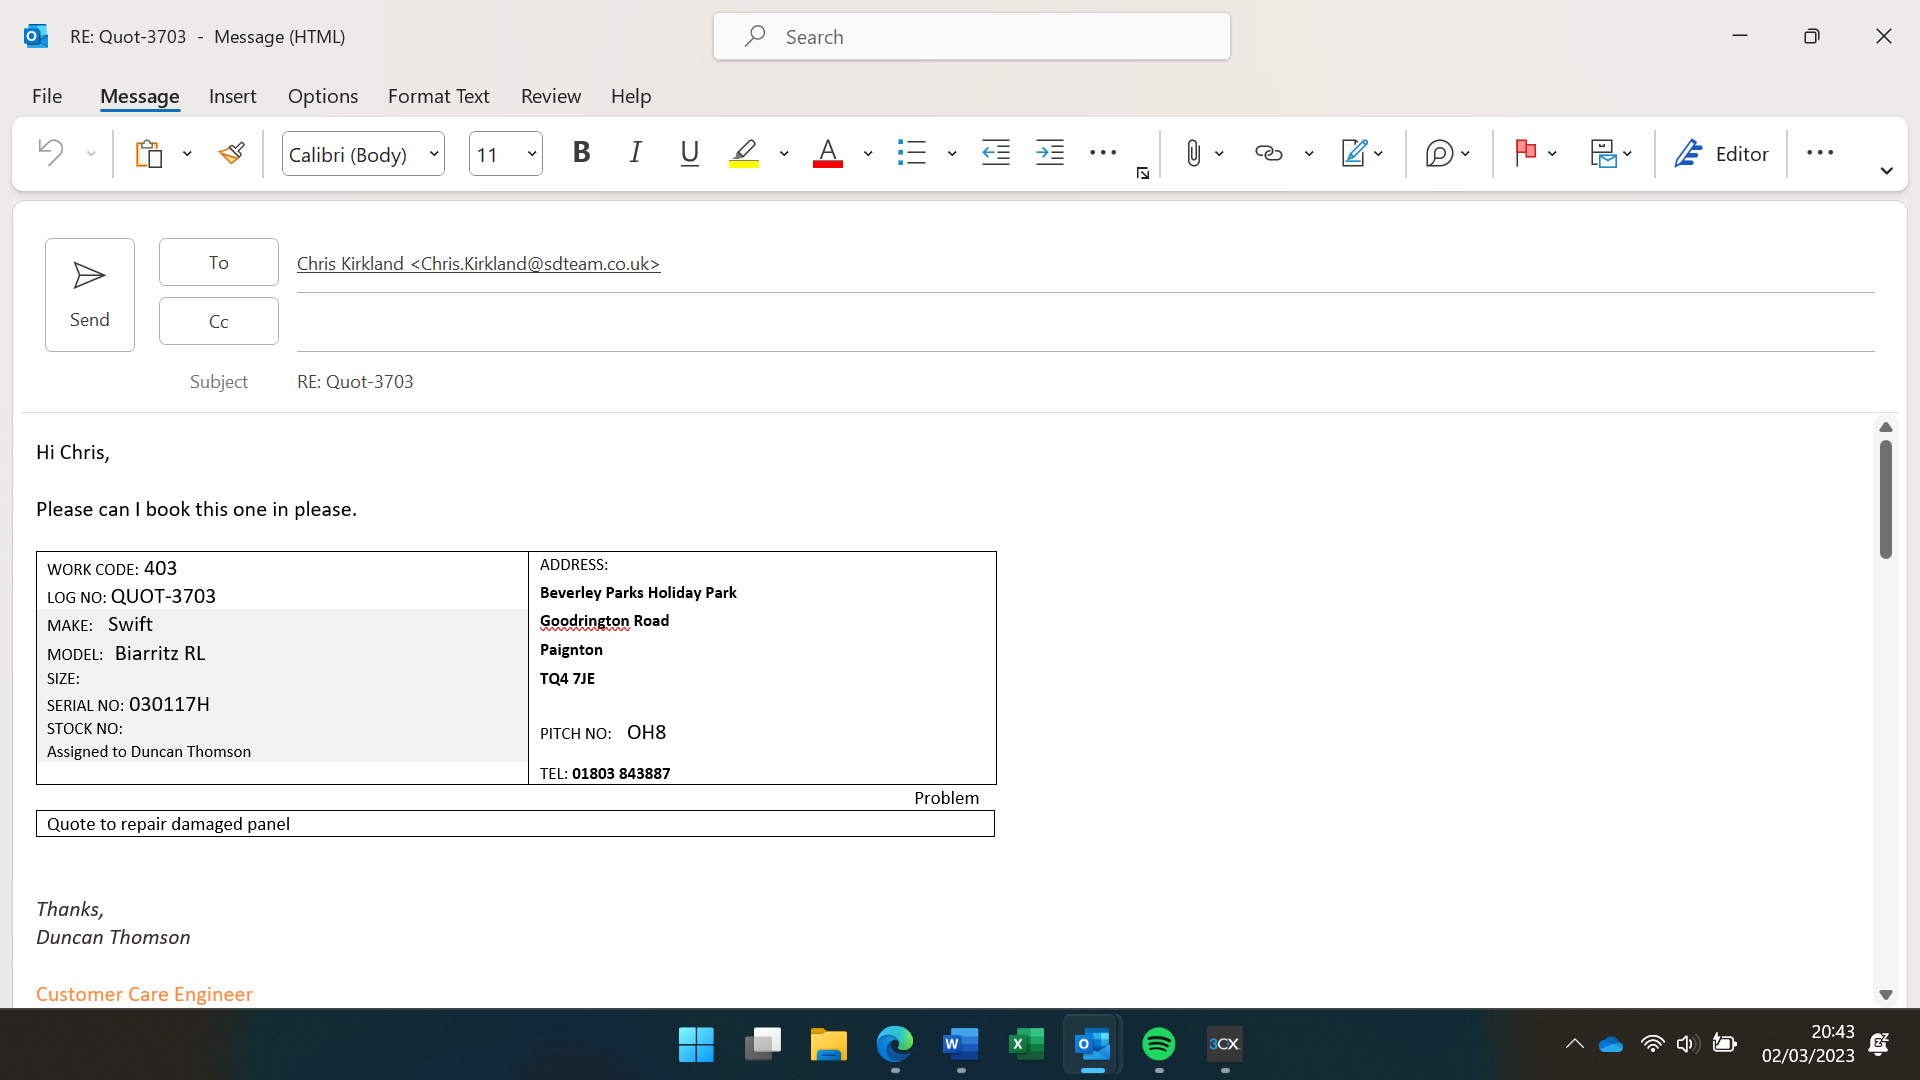
Task: Click the Increase Indent icon
Action: (x=1050, y=153)
